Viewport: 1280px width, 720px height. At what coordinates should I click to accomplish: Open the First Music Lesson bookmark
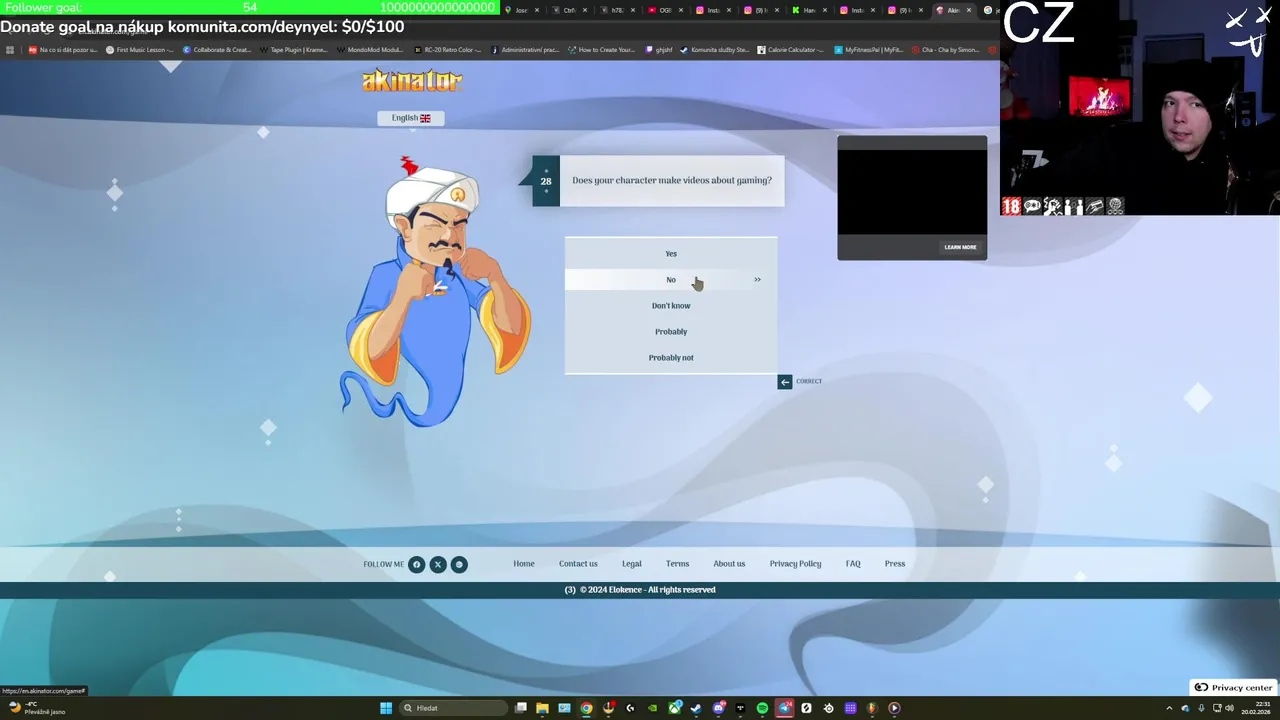point(141,49)
